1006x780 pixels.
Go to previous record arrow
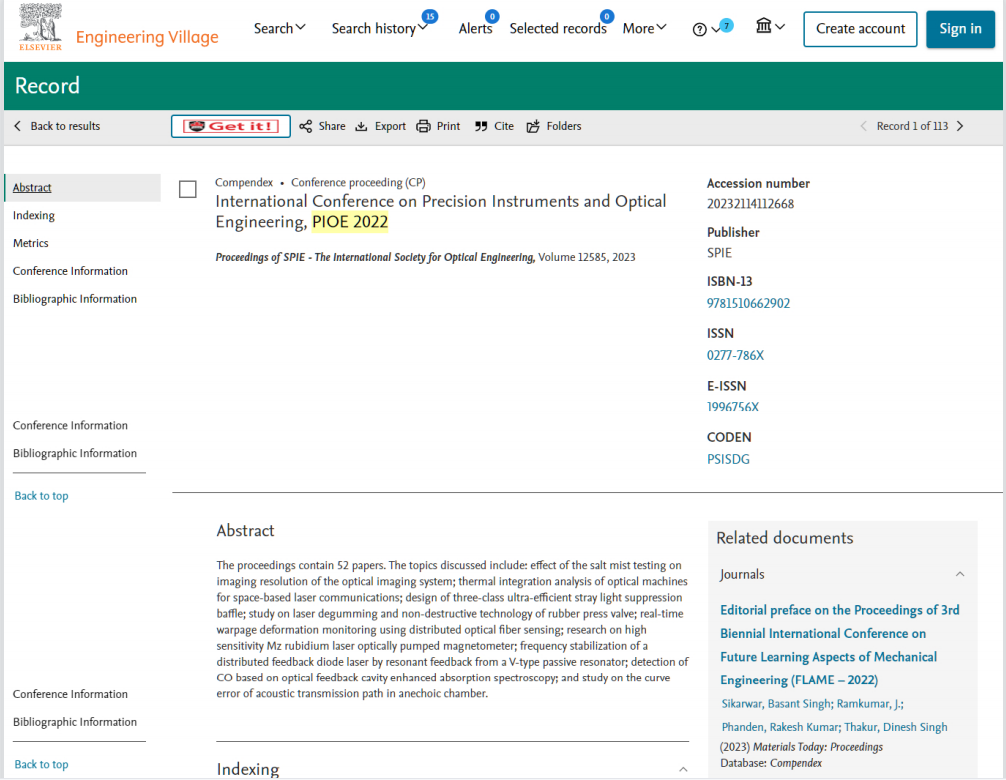(864, 126)
